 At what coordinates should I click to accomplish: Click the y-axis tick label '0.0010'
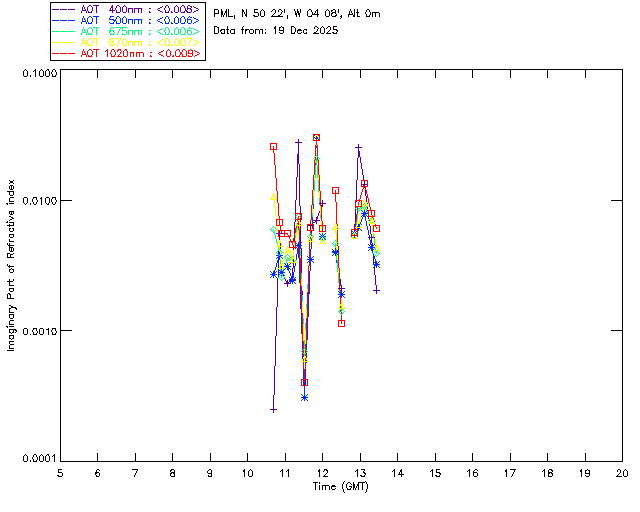pos(39,331)
